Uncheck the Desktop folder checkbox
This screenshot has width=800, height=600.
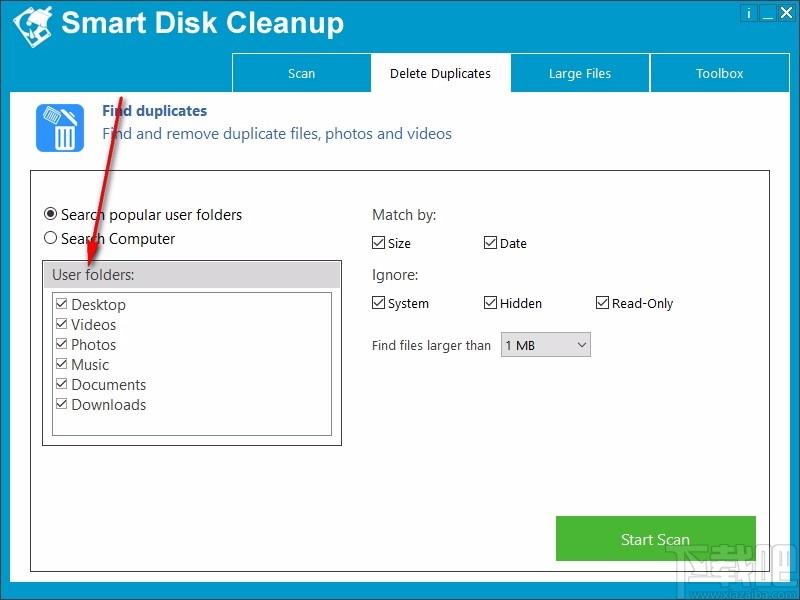[x=62, y=304]
